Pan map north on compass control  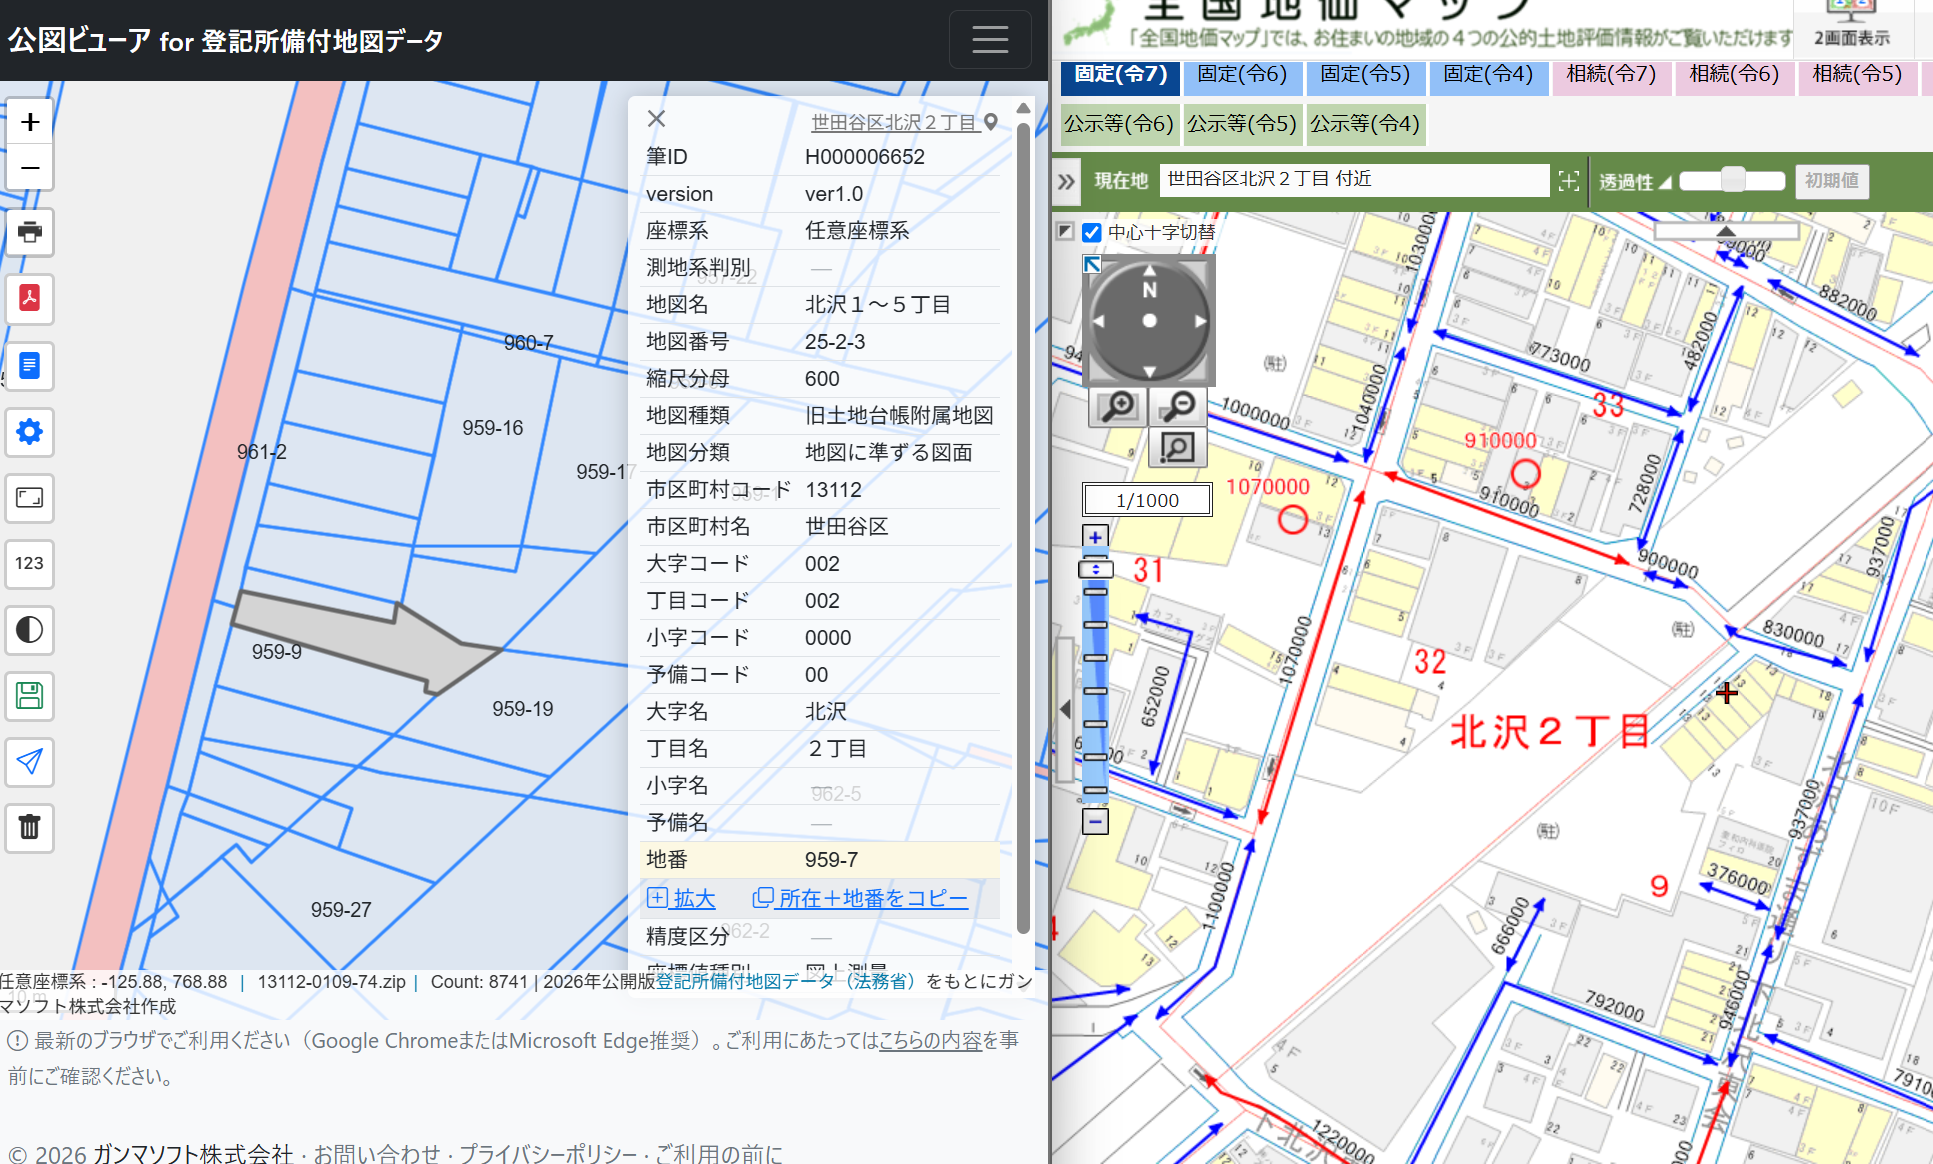click(x=1149, y=272)
